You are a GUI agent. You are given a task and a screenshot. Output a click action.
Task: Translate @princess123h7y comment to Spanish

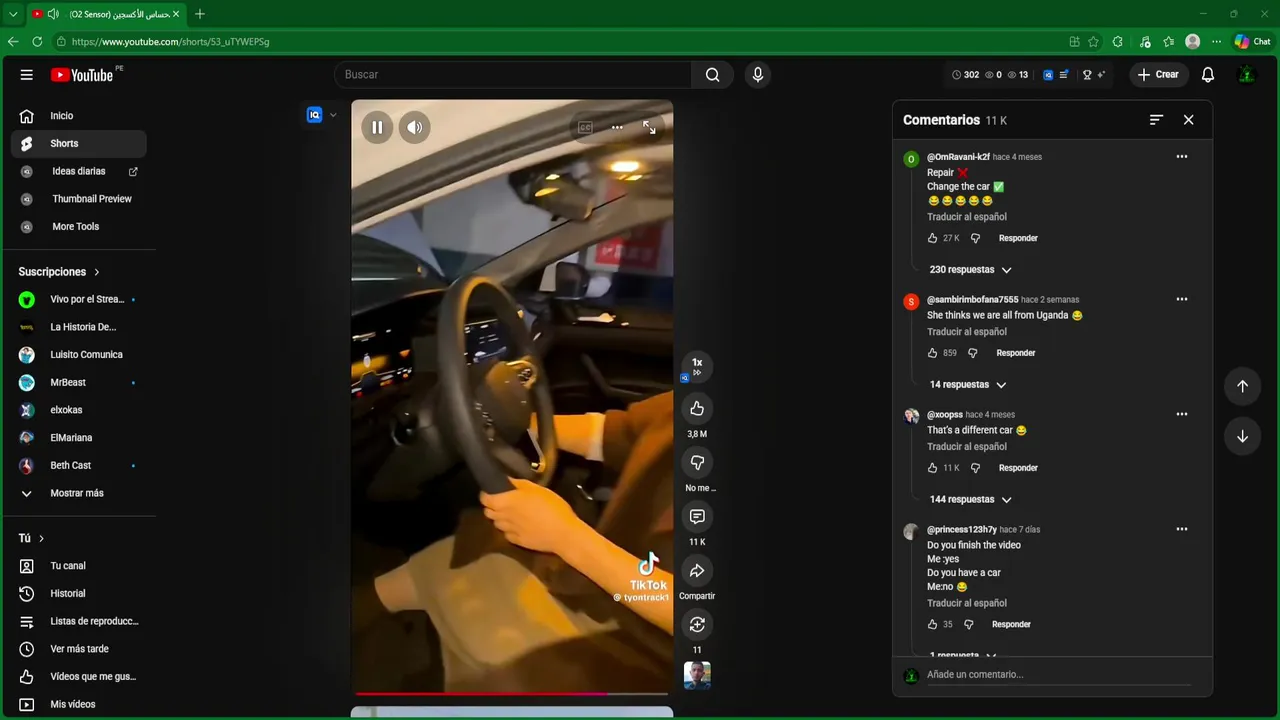click(x=966, y=603)
